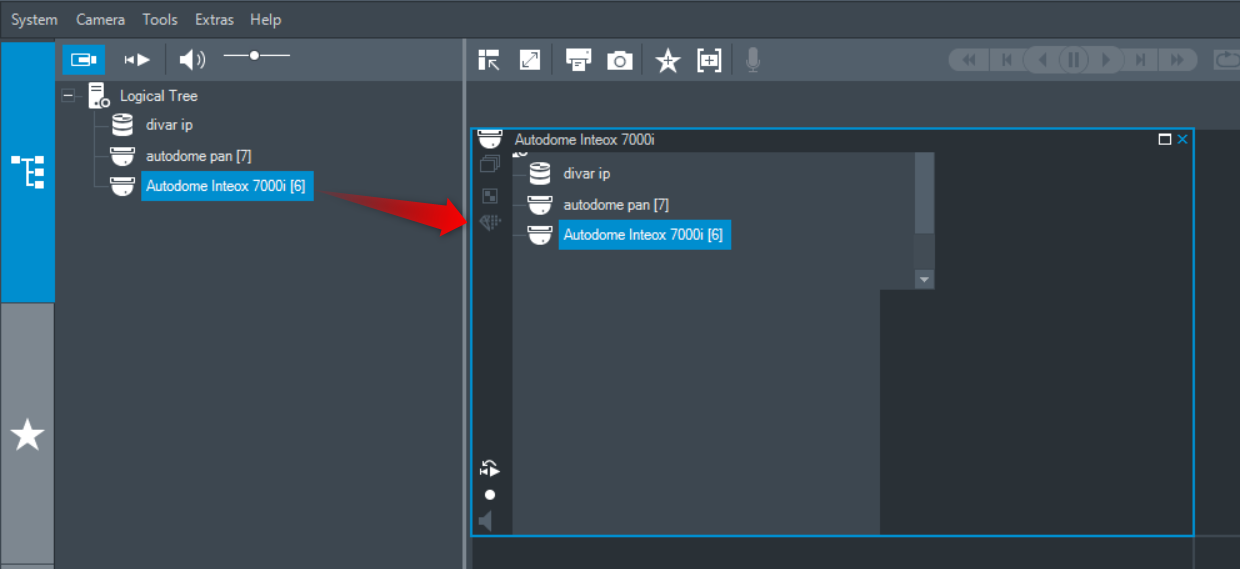Adjust the volume slider
Screen dimensions: 1240x569
coord(255,56)
